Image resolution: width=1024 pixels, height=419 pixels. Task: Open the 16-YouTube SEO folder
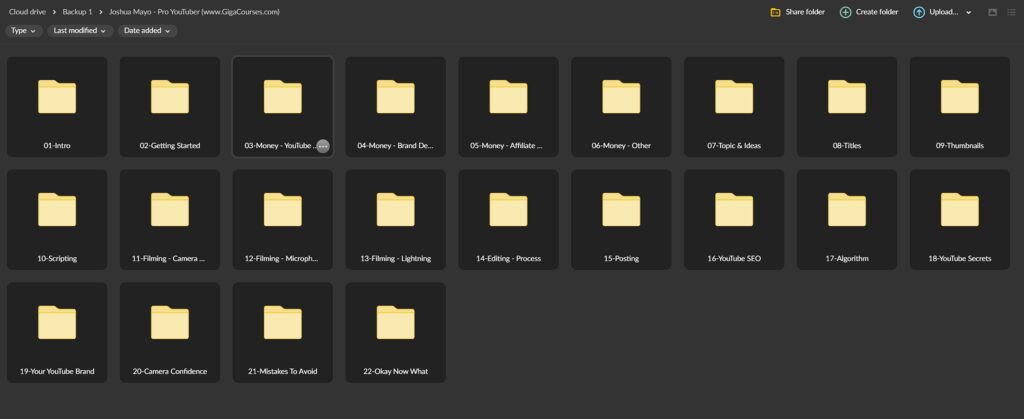(x=734, y=219)
